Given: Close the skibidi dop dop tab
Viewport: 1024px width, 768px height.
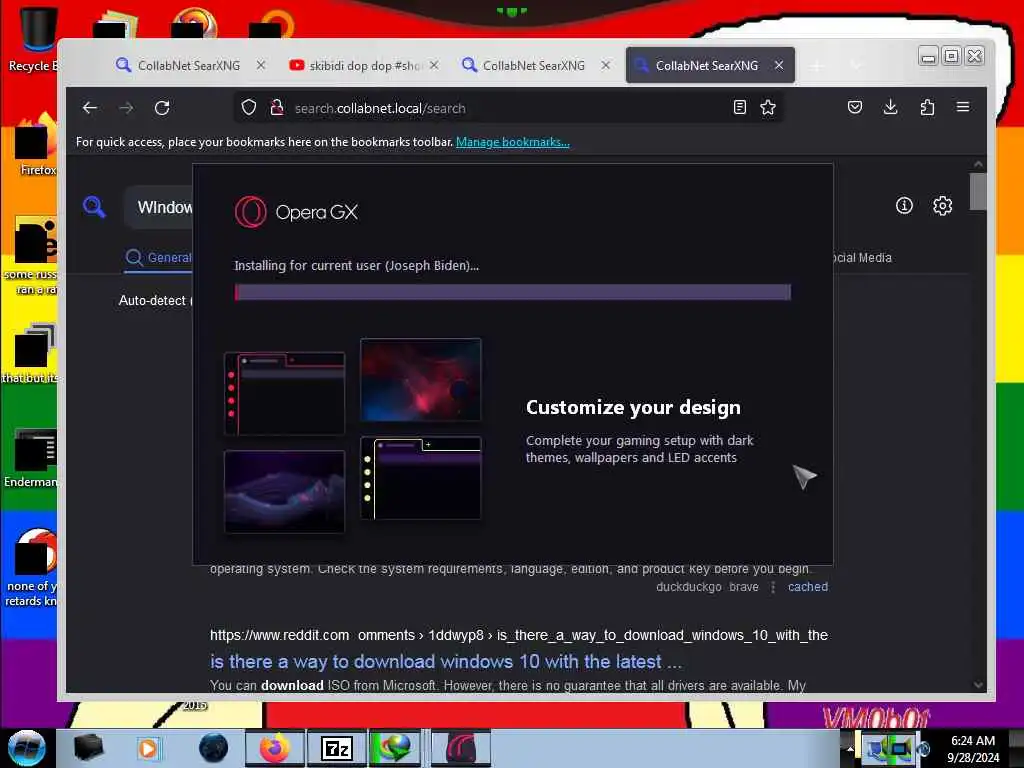Looking at the screenshot, I should tap(434, 65).
